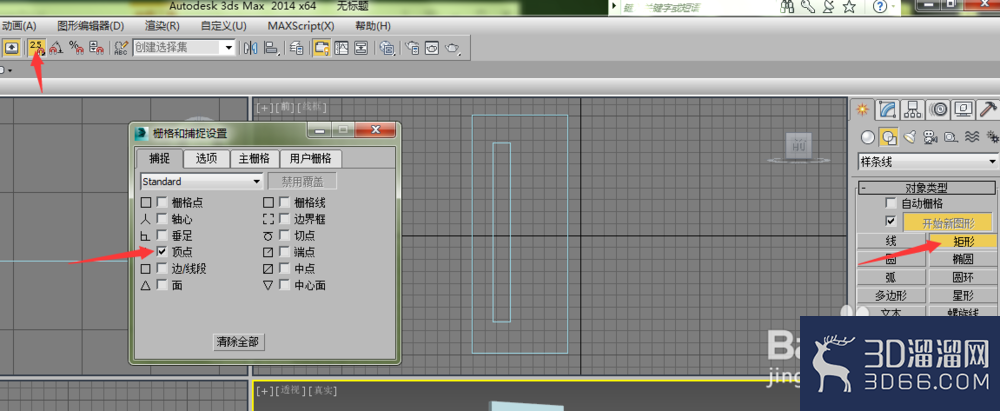Open the Curve Editor icon
Viewport: 1000px width, 411px height.
tap(341, 48)
